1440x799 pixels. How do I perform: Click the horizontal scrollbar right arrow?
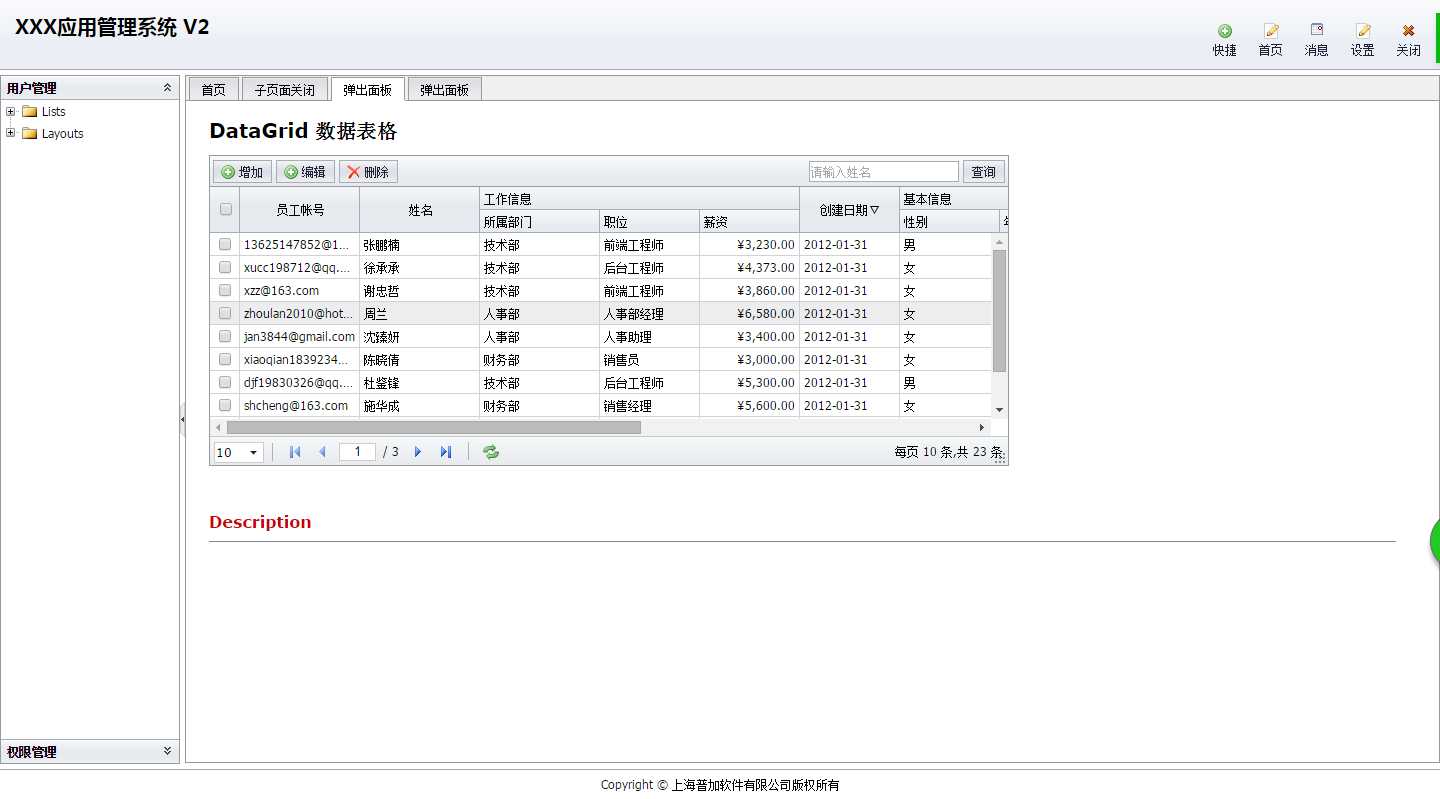tap(982, 427)
